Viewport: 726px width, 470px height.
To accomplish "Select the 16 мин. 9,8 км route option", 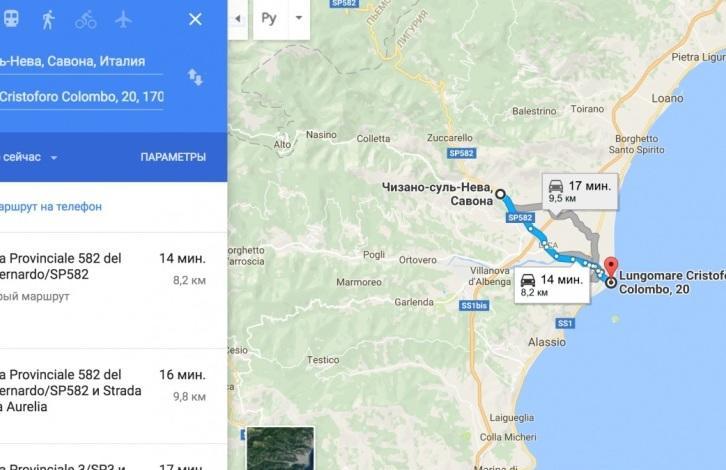I will pyautogui.click(x=113, y=396).
